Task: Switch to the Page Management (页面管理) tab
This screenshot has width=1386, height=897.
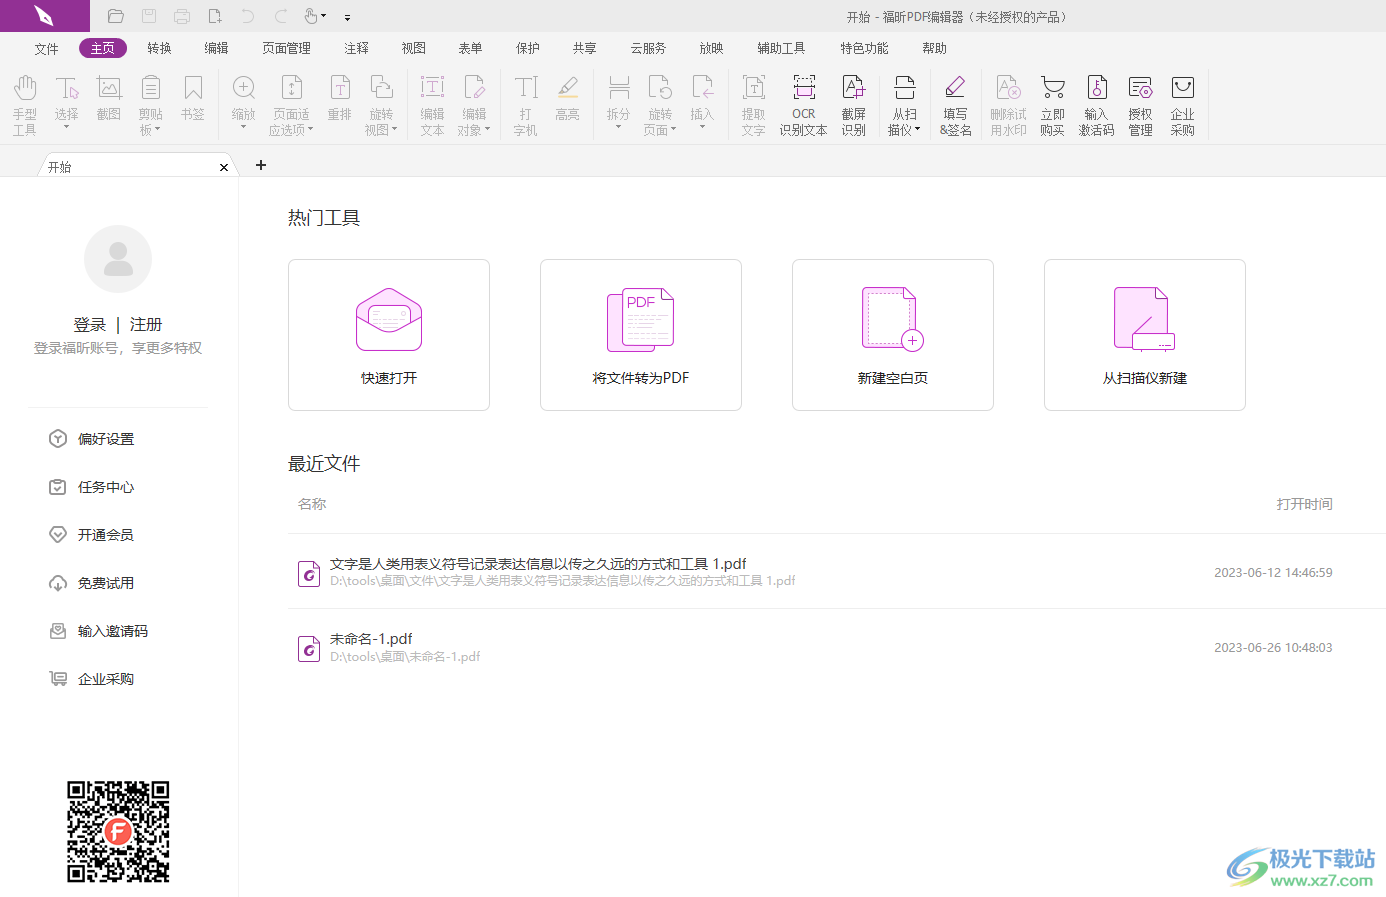Action: 286,48
